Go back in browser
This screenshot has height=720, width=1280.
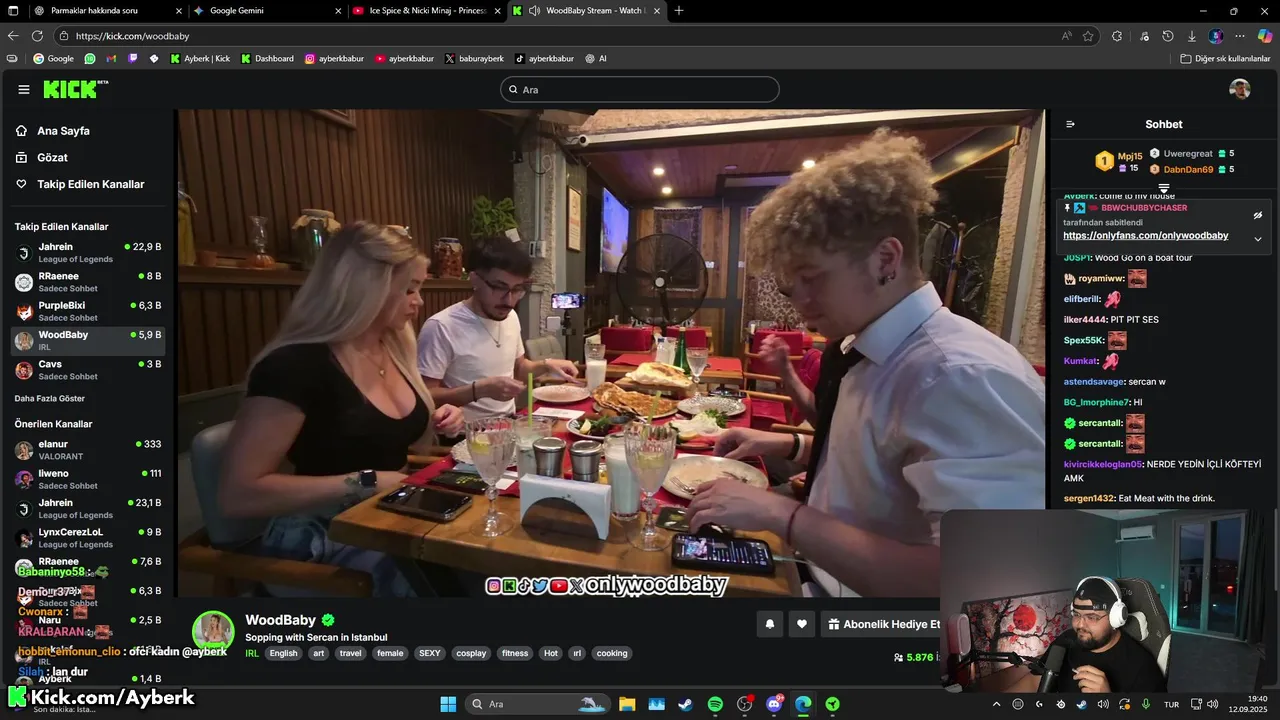13,36
